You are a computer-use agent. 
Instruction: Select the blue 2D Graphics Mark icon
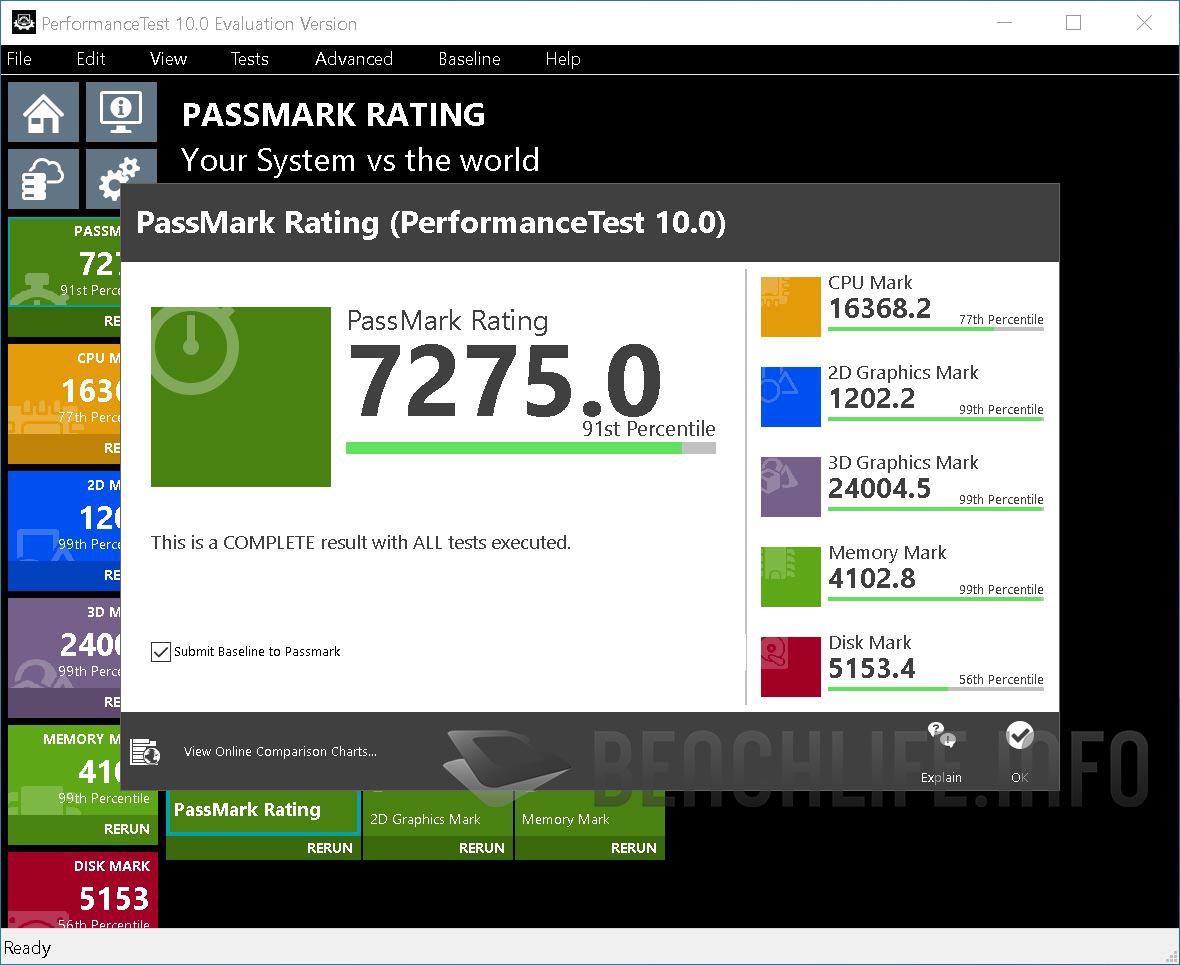pos(790,396)
